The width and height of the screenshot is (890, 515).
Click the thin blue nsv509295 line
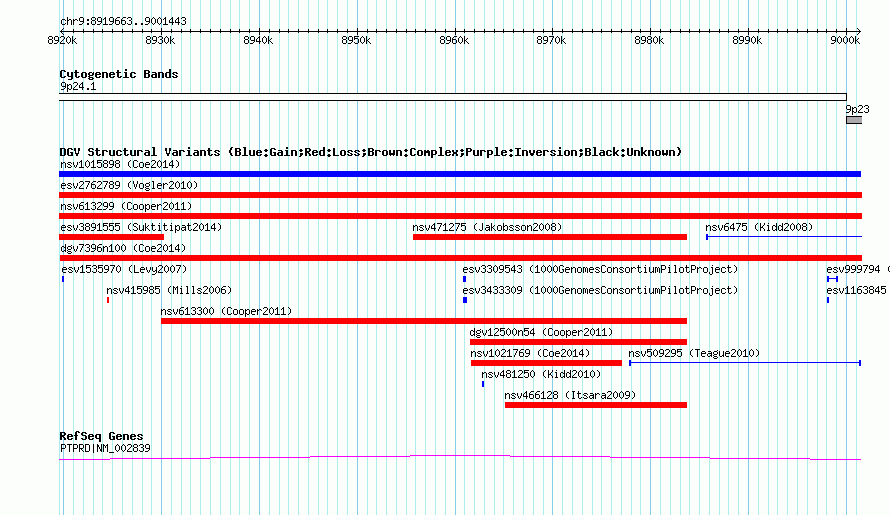745,363
